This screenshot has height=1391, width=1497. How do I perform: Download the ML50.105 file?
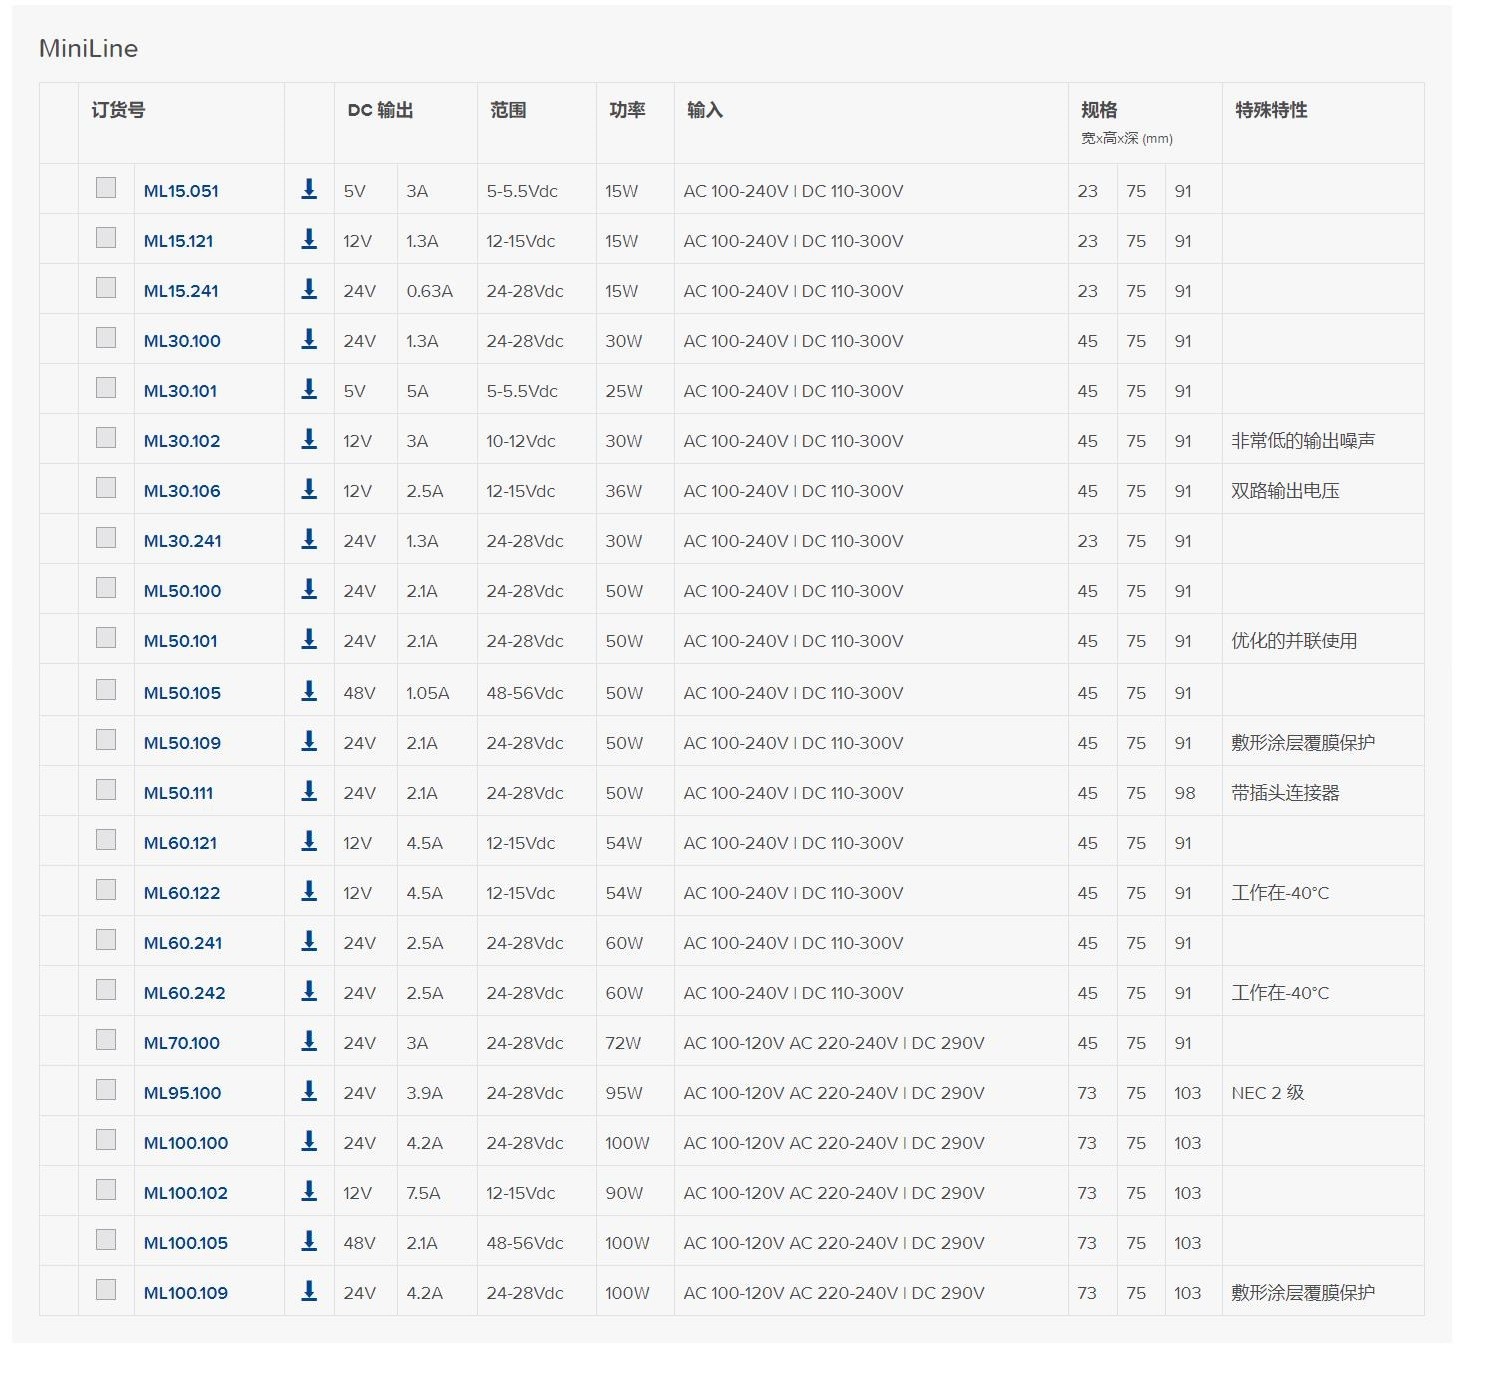[x=309, y=691]
